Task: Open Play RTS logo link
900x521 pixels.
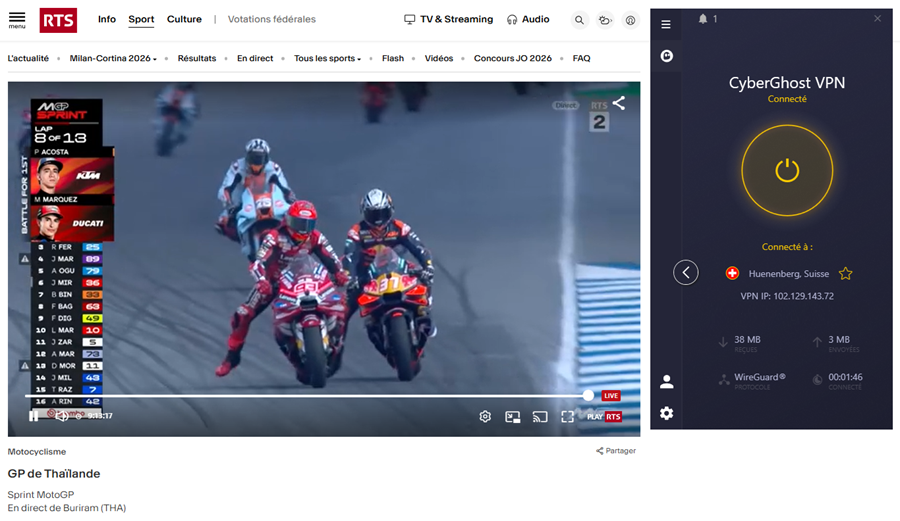Action: [604, 417]
